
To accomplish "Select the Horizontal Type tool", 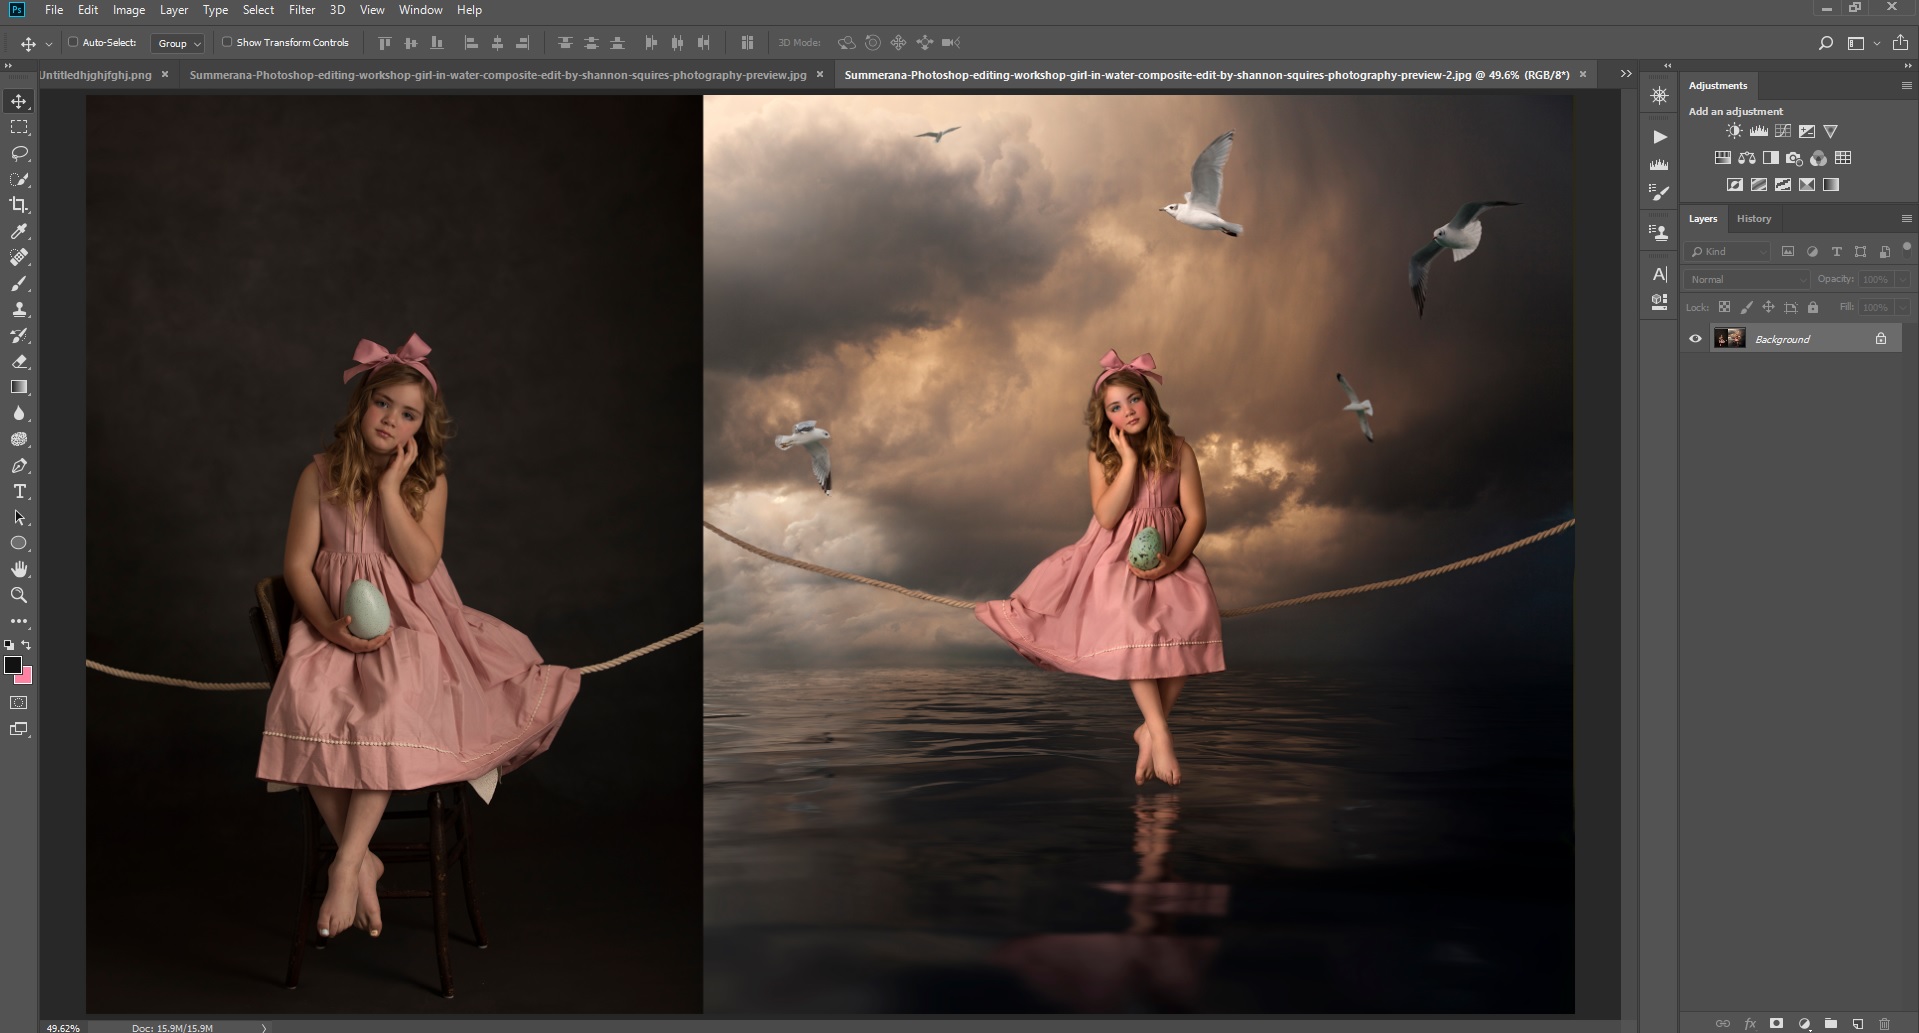I will click(19, 491).
